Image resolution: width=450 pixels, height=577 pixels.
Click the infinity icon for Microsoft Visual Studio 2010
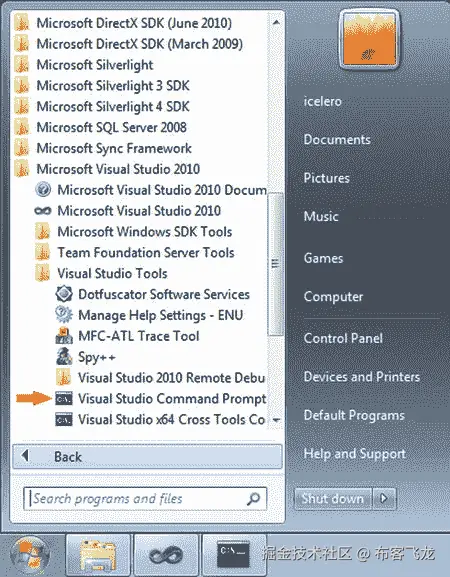[x=43, y=211]
